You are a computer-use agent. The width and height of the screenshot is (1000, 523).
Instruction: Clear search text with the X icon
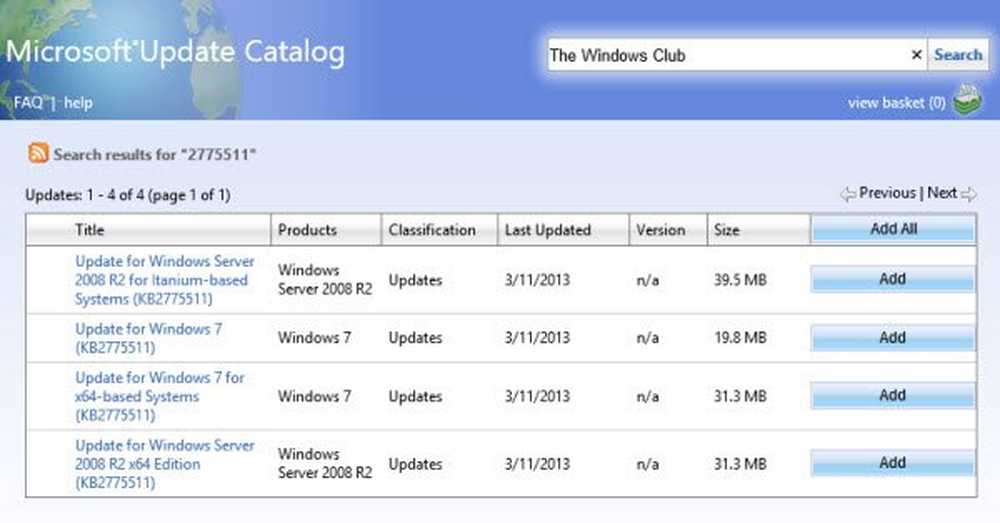tap(916, 56)
